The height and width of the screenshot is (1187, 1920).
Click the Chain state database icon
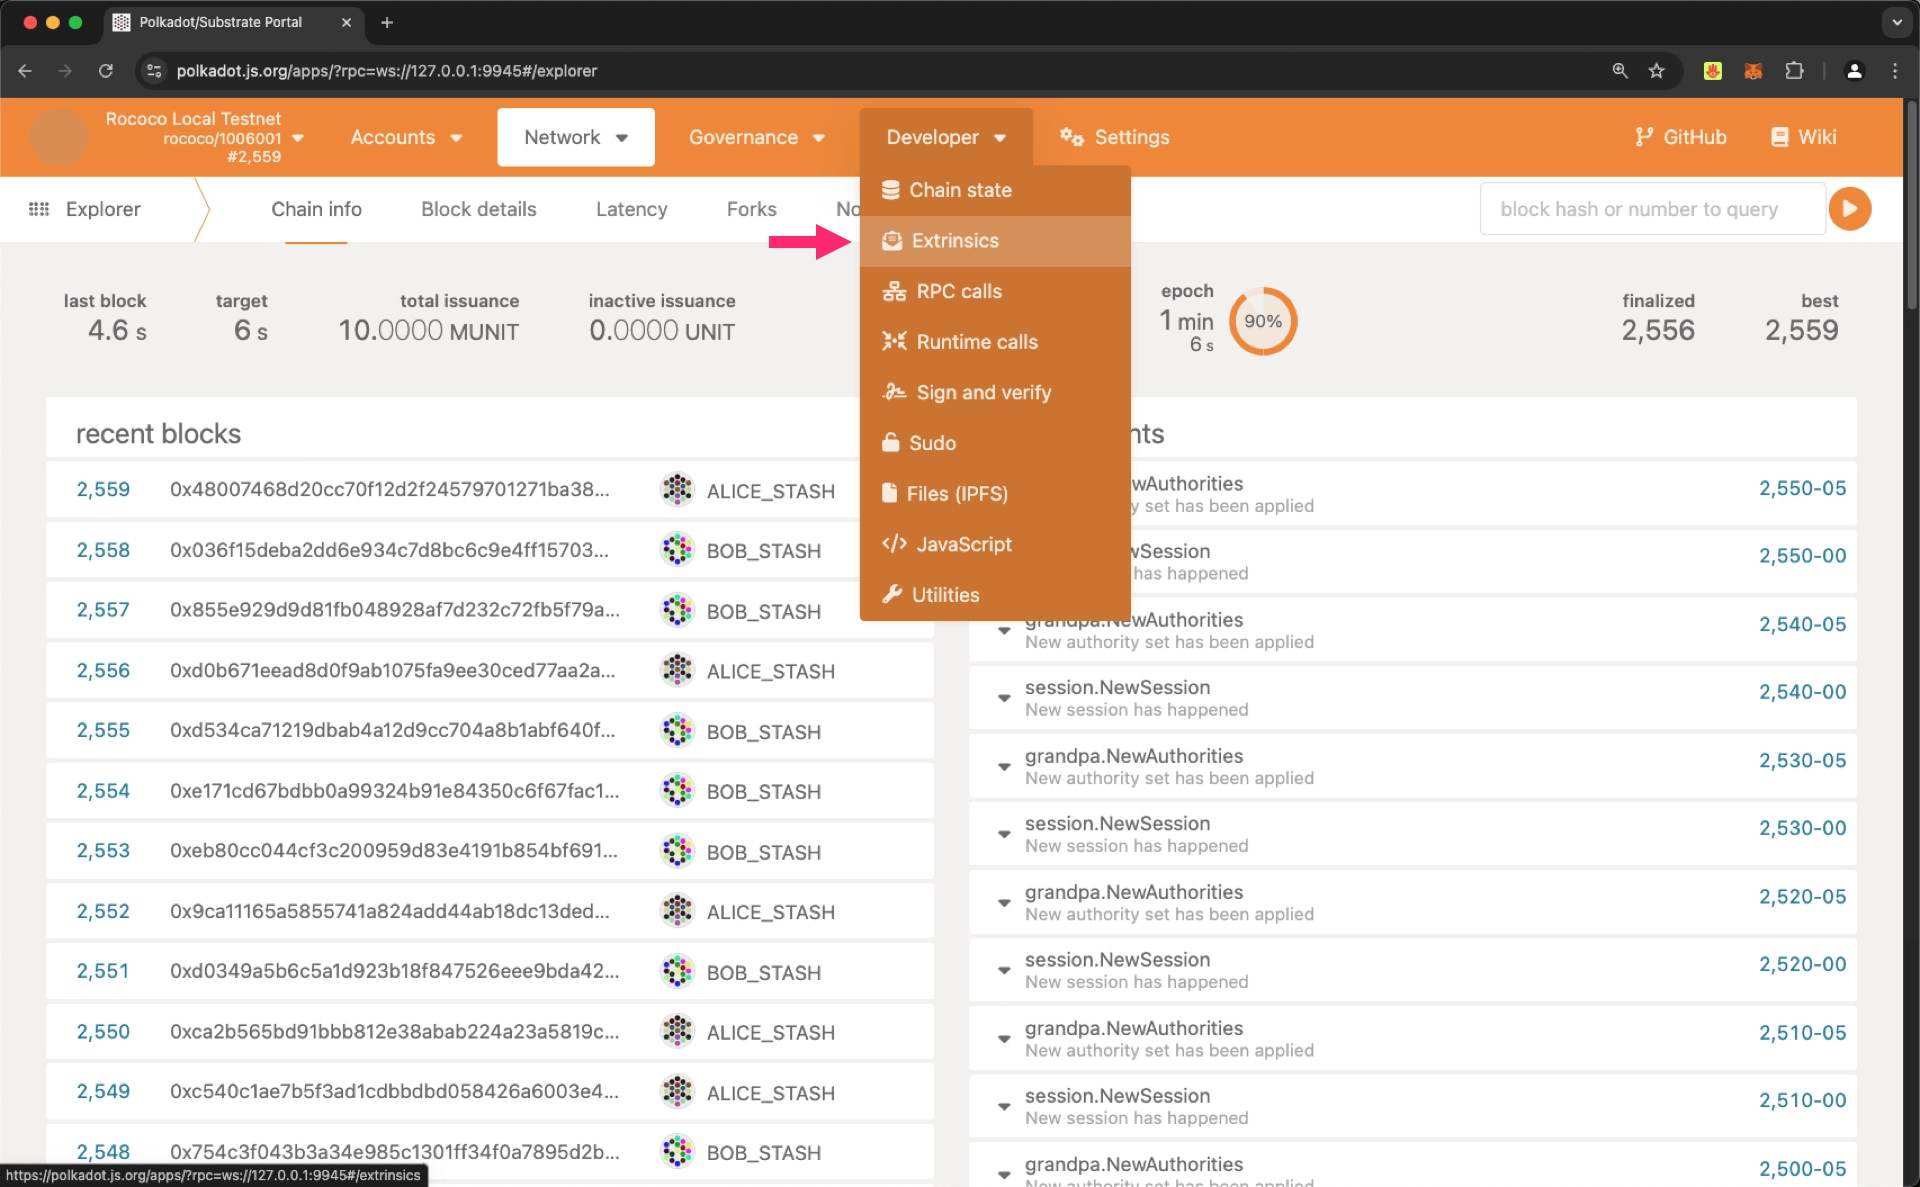tap(890, 190)
